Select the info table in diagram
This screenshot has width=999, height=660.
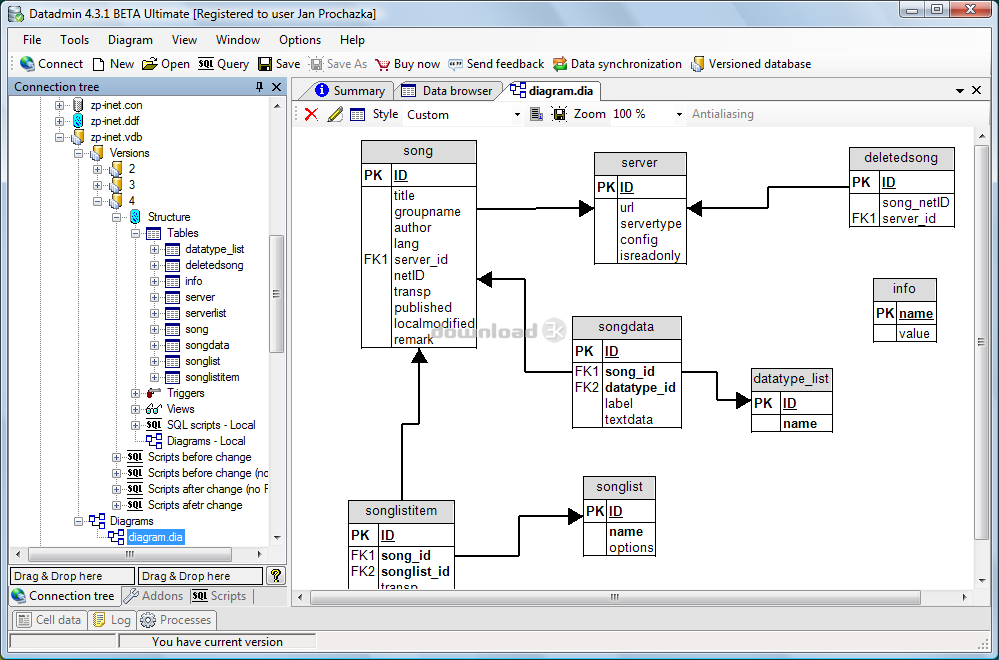click(x=904, y=310)
